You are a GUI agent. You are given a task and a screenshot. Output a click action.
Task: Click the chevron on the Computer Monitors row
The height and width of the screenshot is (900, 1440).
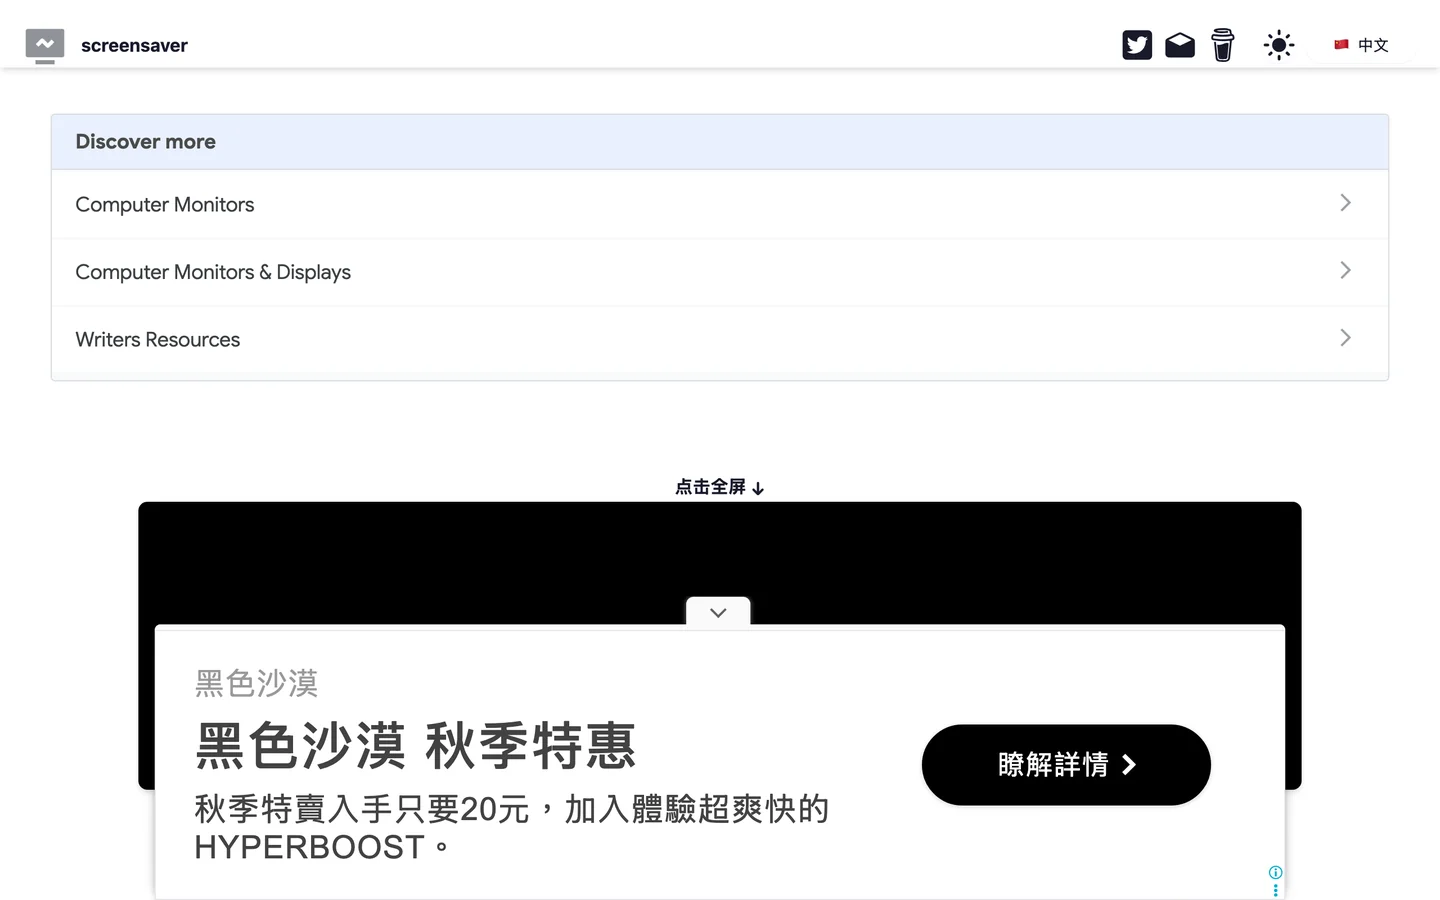(1345, 203)
